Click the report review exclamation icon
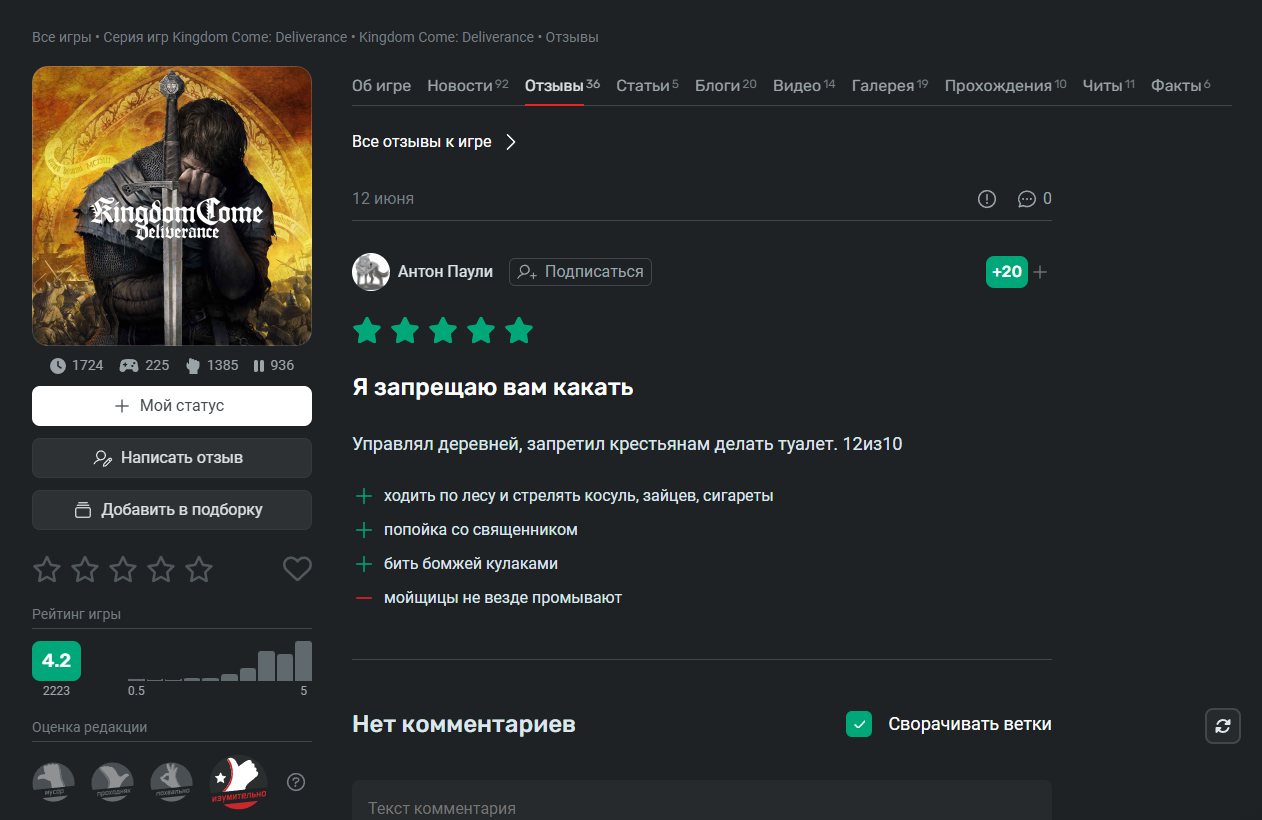Screen dimensions: 1262x820 pos(987,199)
